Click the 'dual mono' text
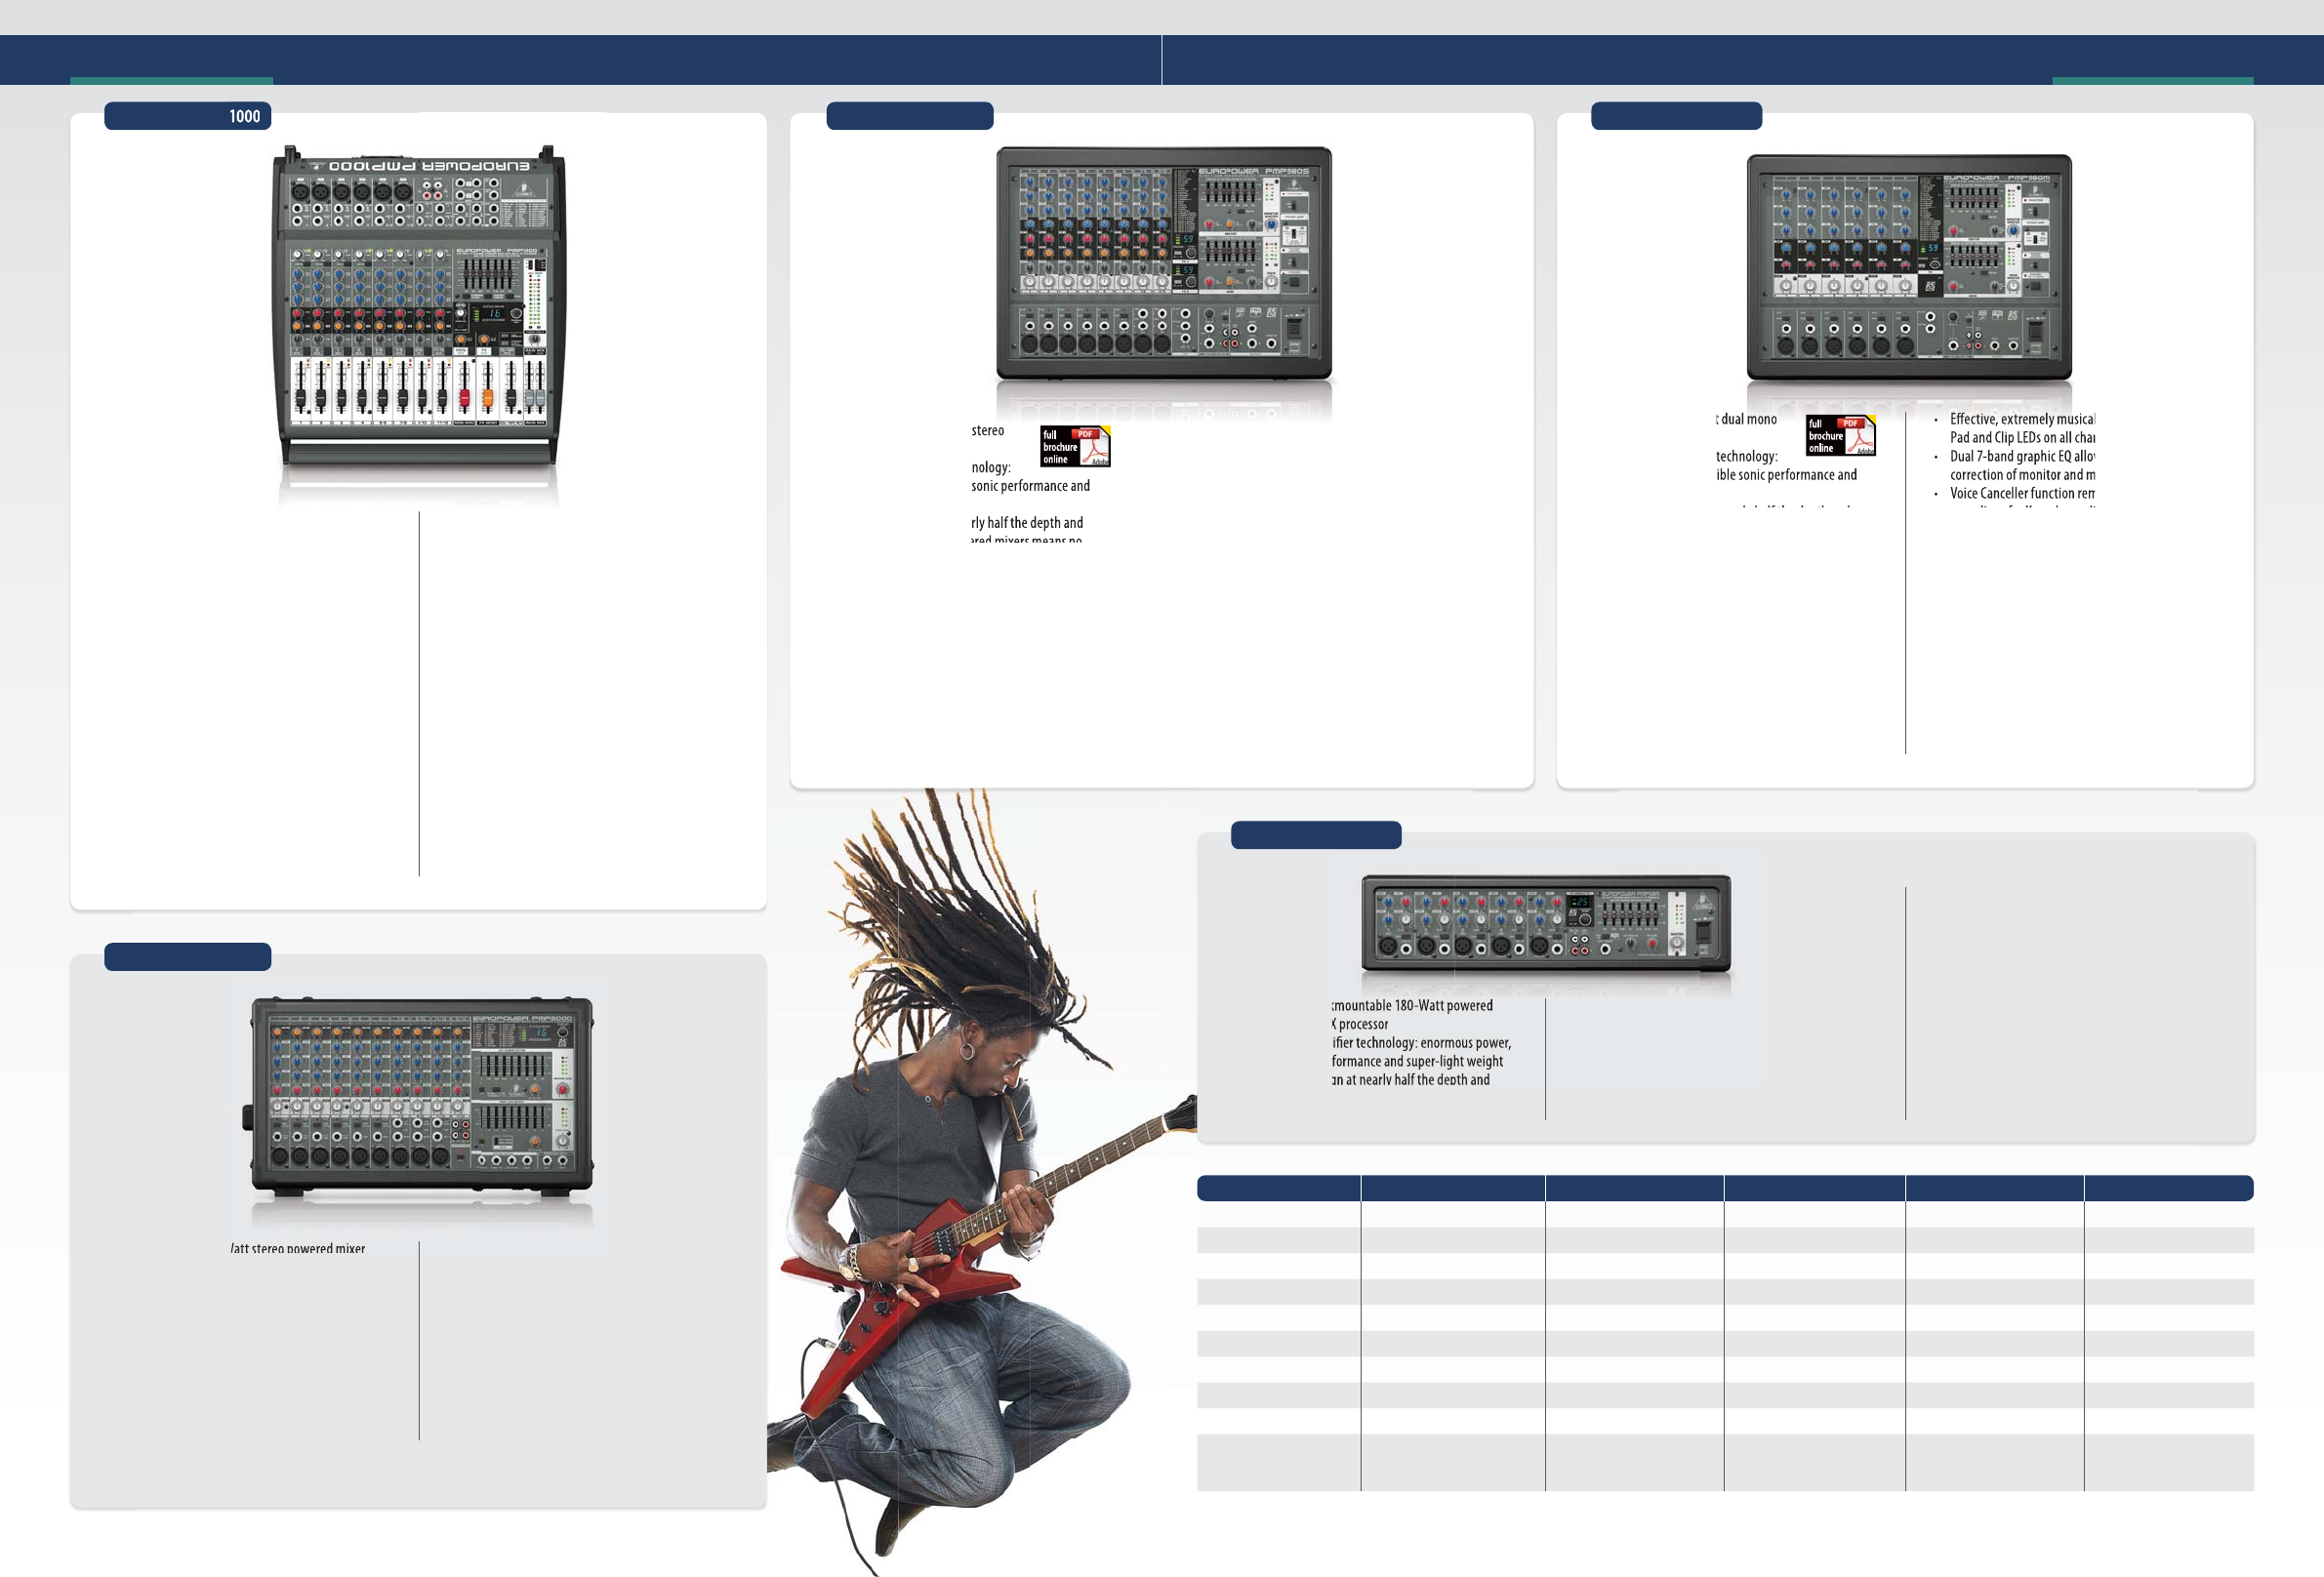2324x1577 pixels. (1748, 420)
